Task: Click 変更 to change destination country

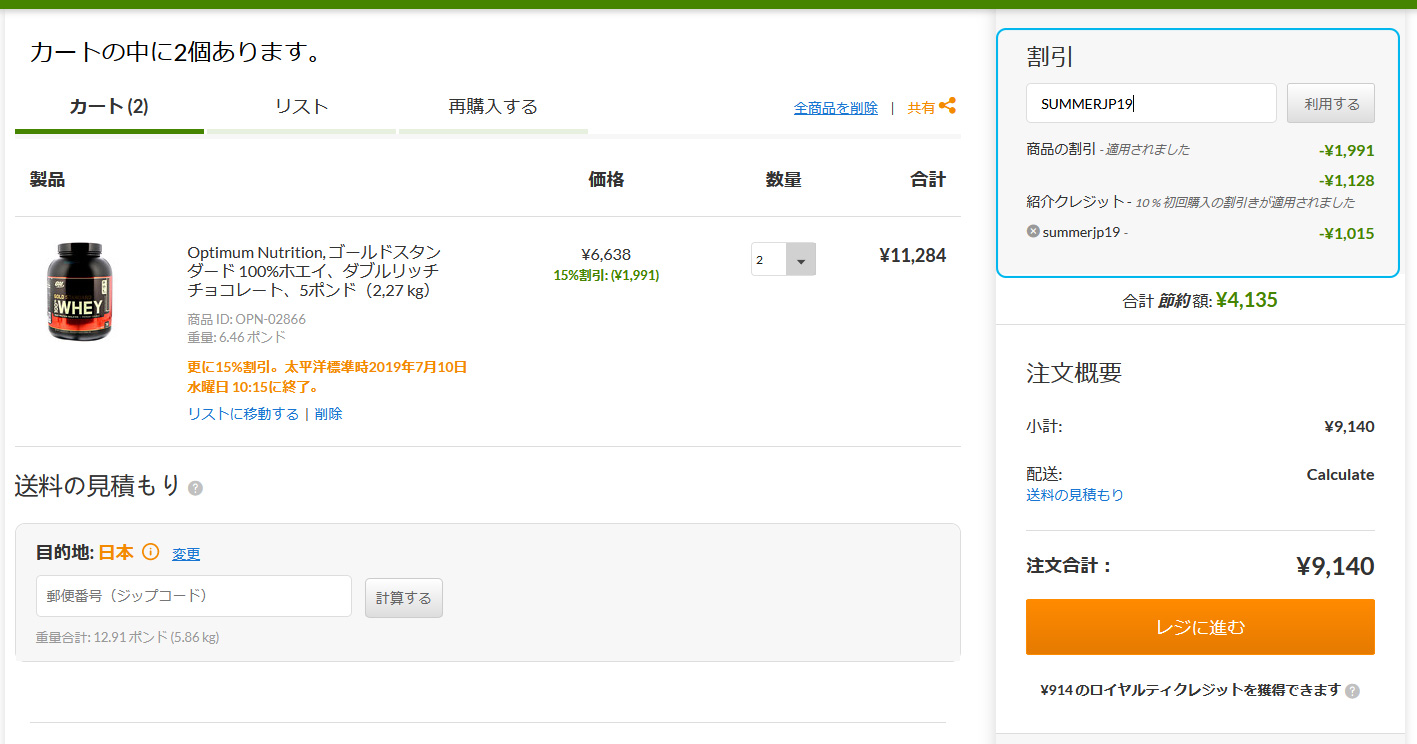Action: click(186, 554)
